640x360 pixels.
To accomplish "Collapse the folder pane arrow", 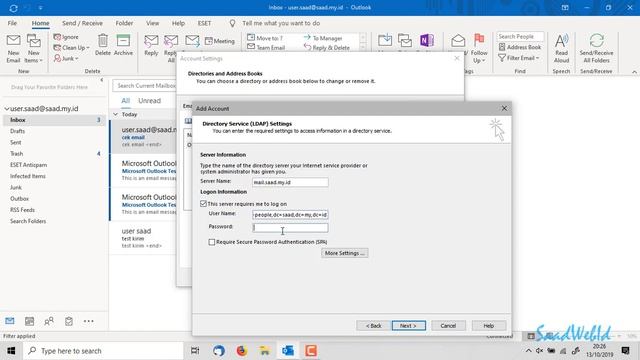I will [102, 80].
